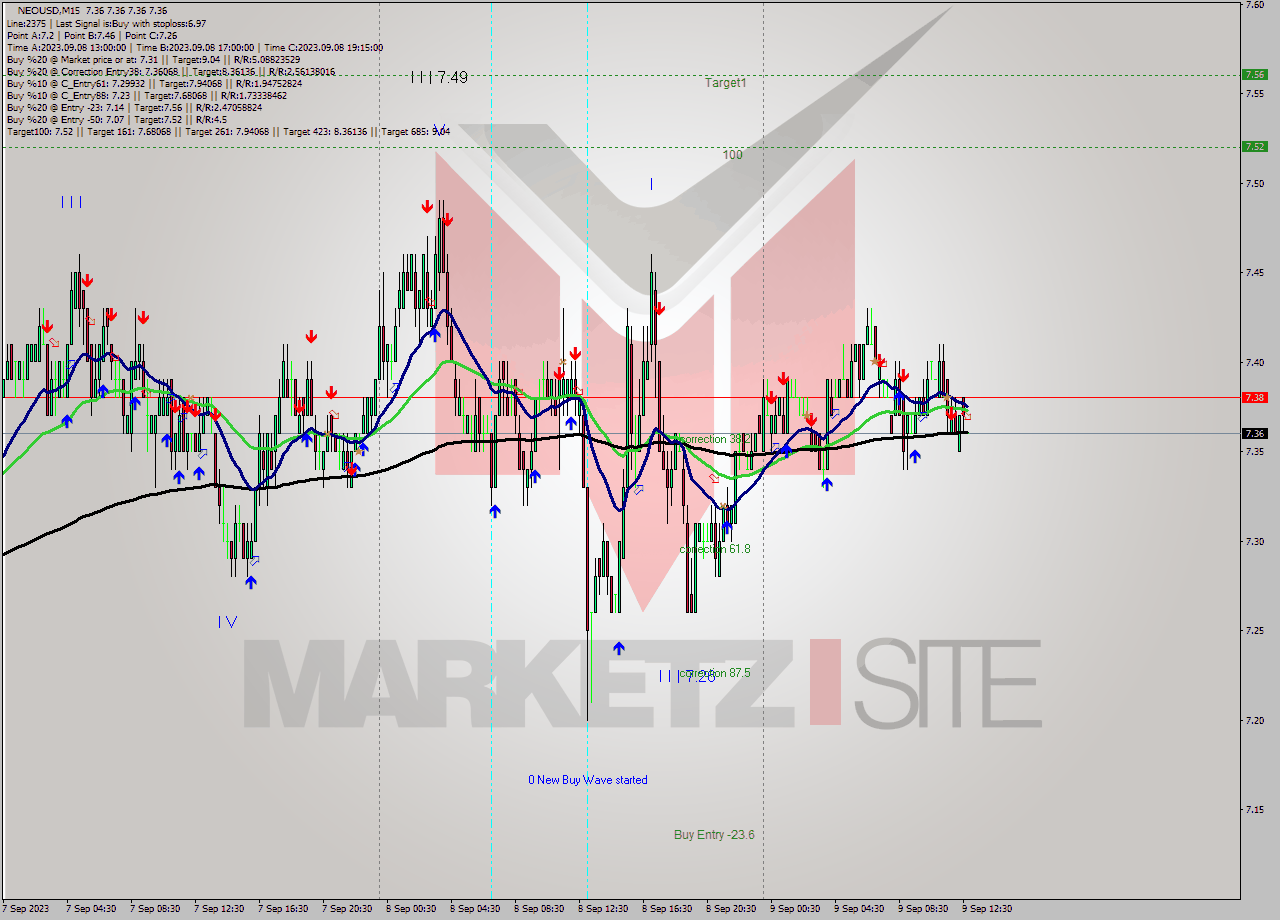Click the blue 'III' wave label at upper left
Viewport: 1280px width, 920px height.
click(x=71, y=202)
